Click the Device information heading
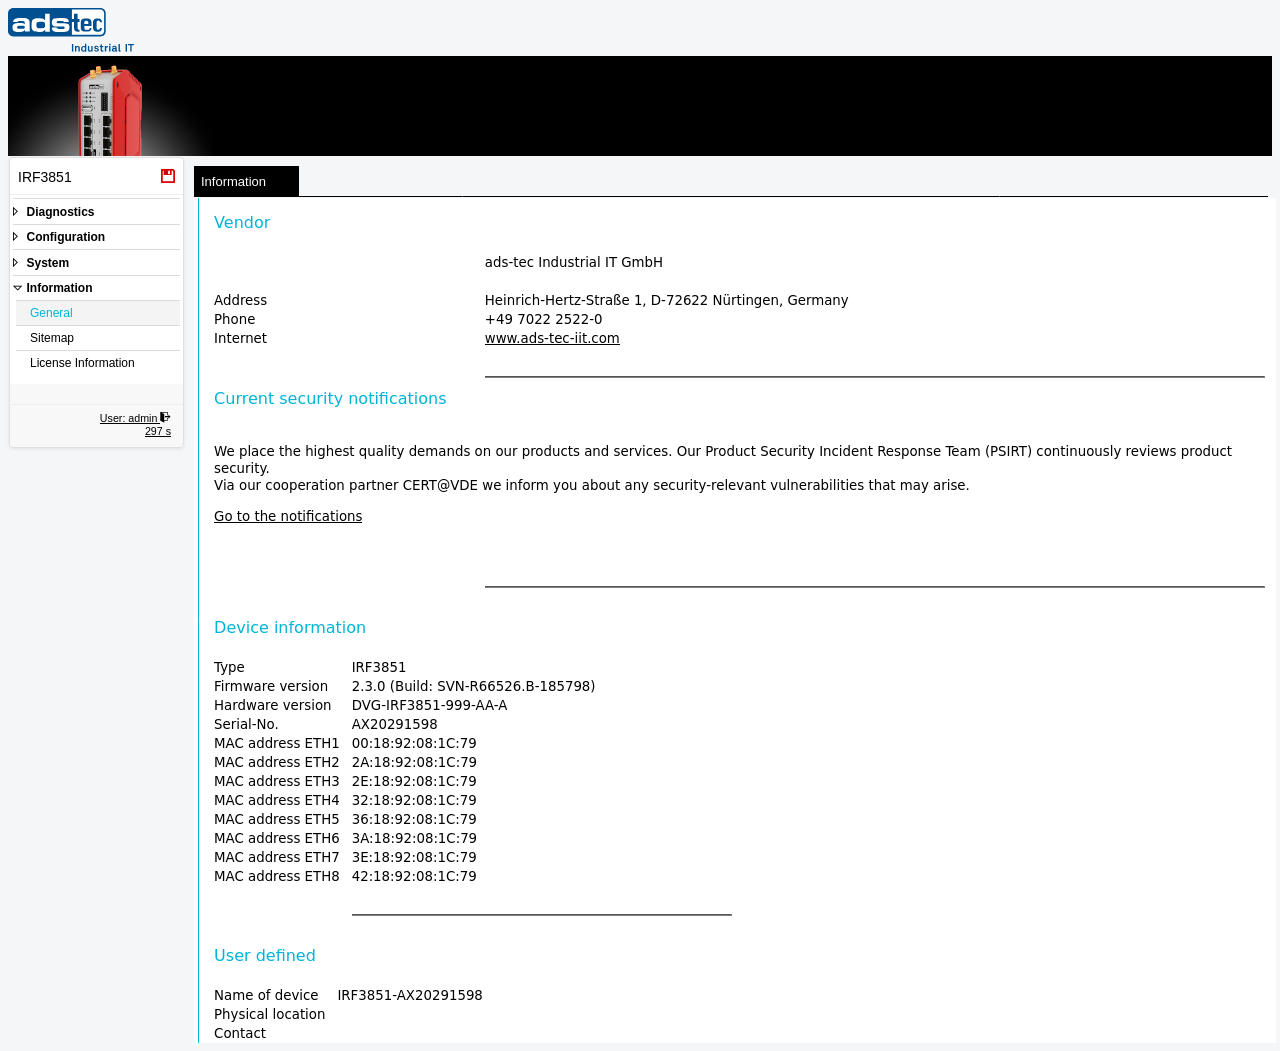Image resolution: width=1280 pixels, height=1051 pixels. point(290,627)
